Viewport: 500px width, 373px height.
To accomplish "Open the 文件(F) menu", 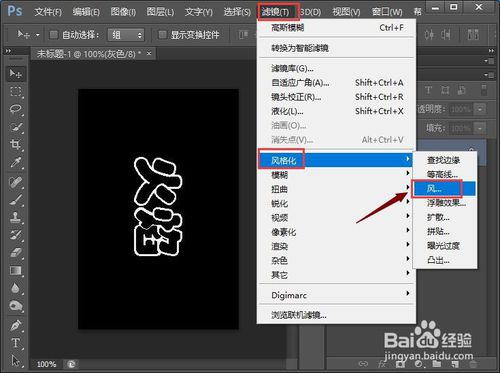I will tap(48, 12).
